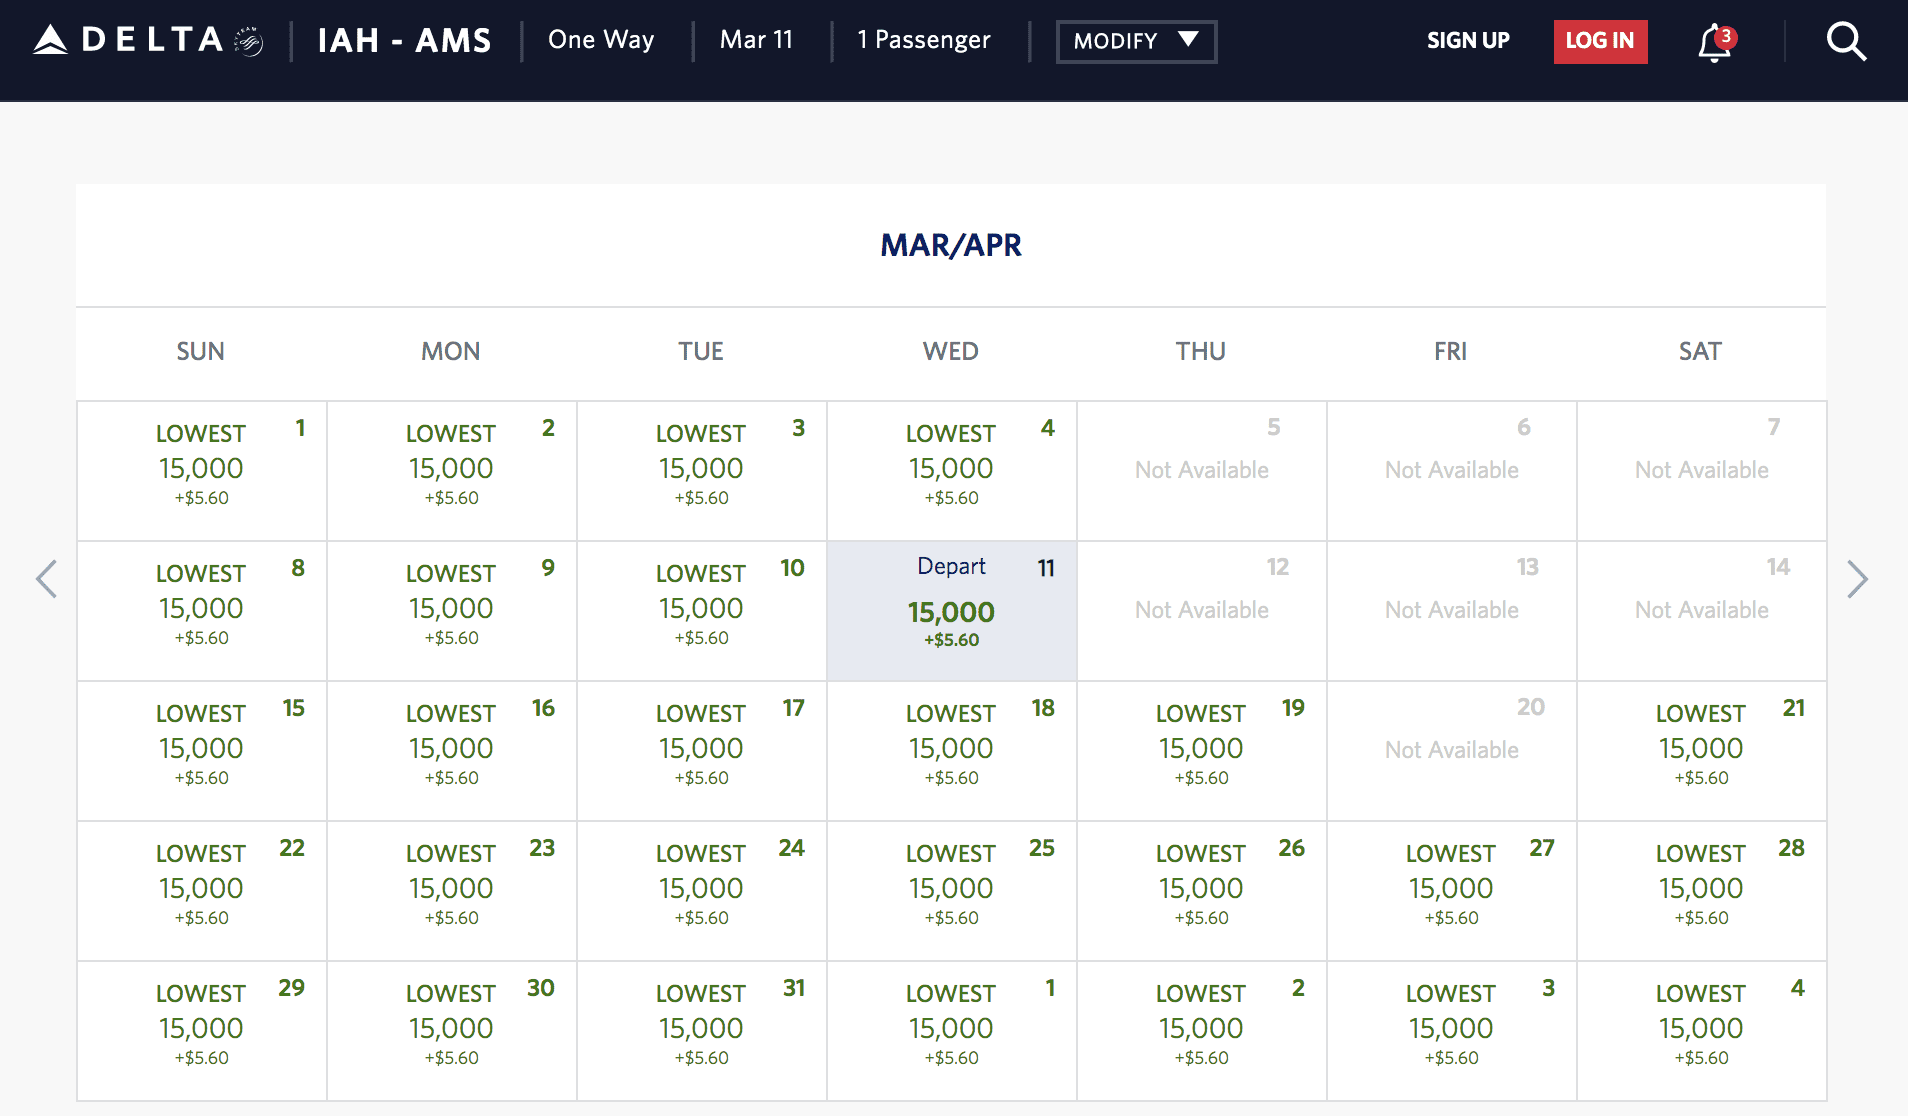Edit the Mar 11 travel date

757,40
